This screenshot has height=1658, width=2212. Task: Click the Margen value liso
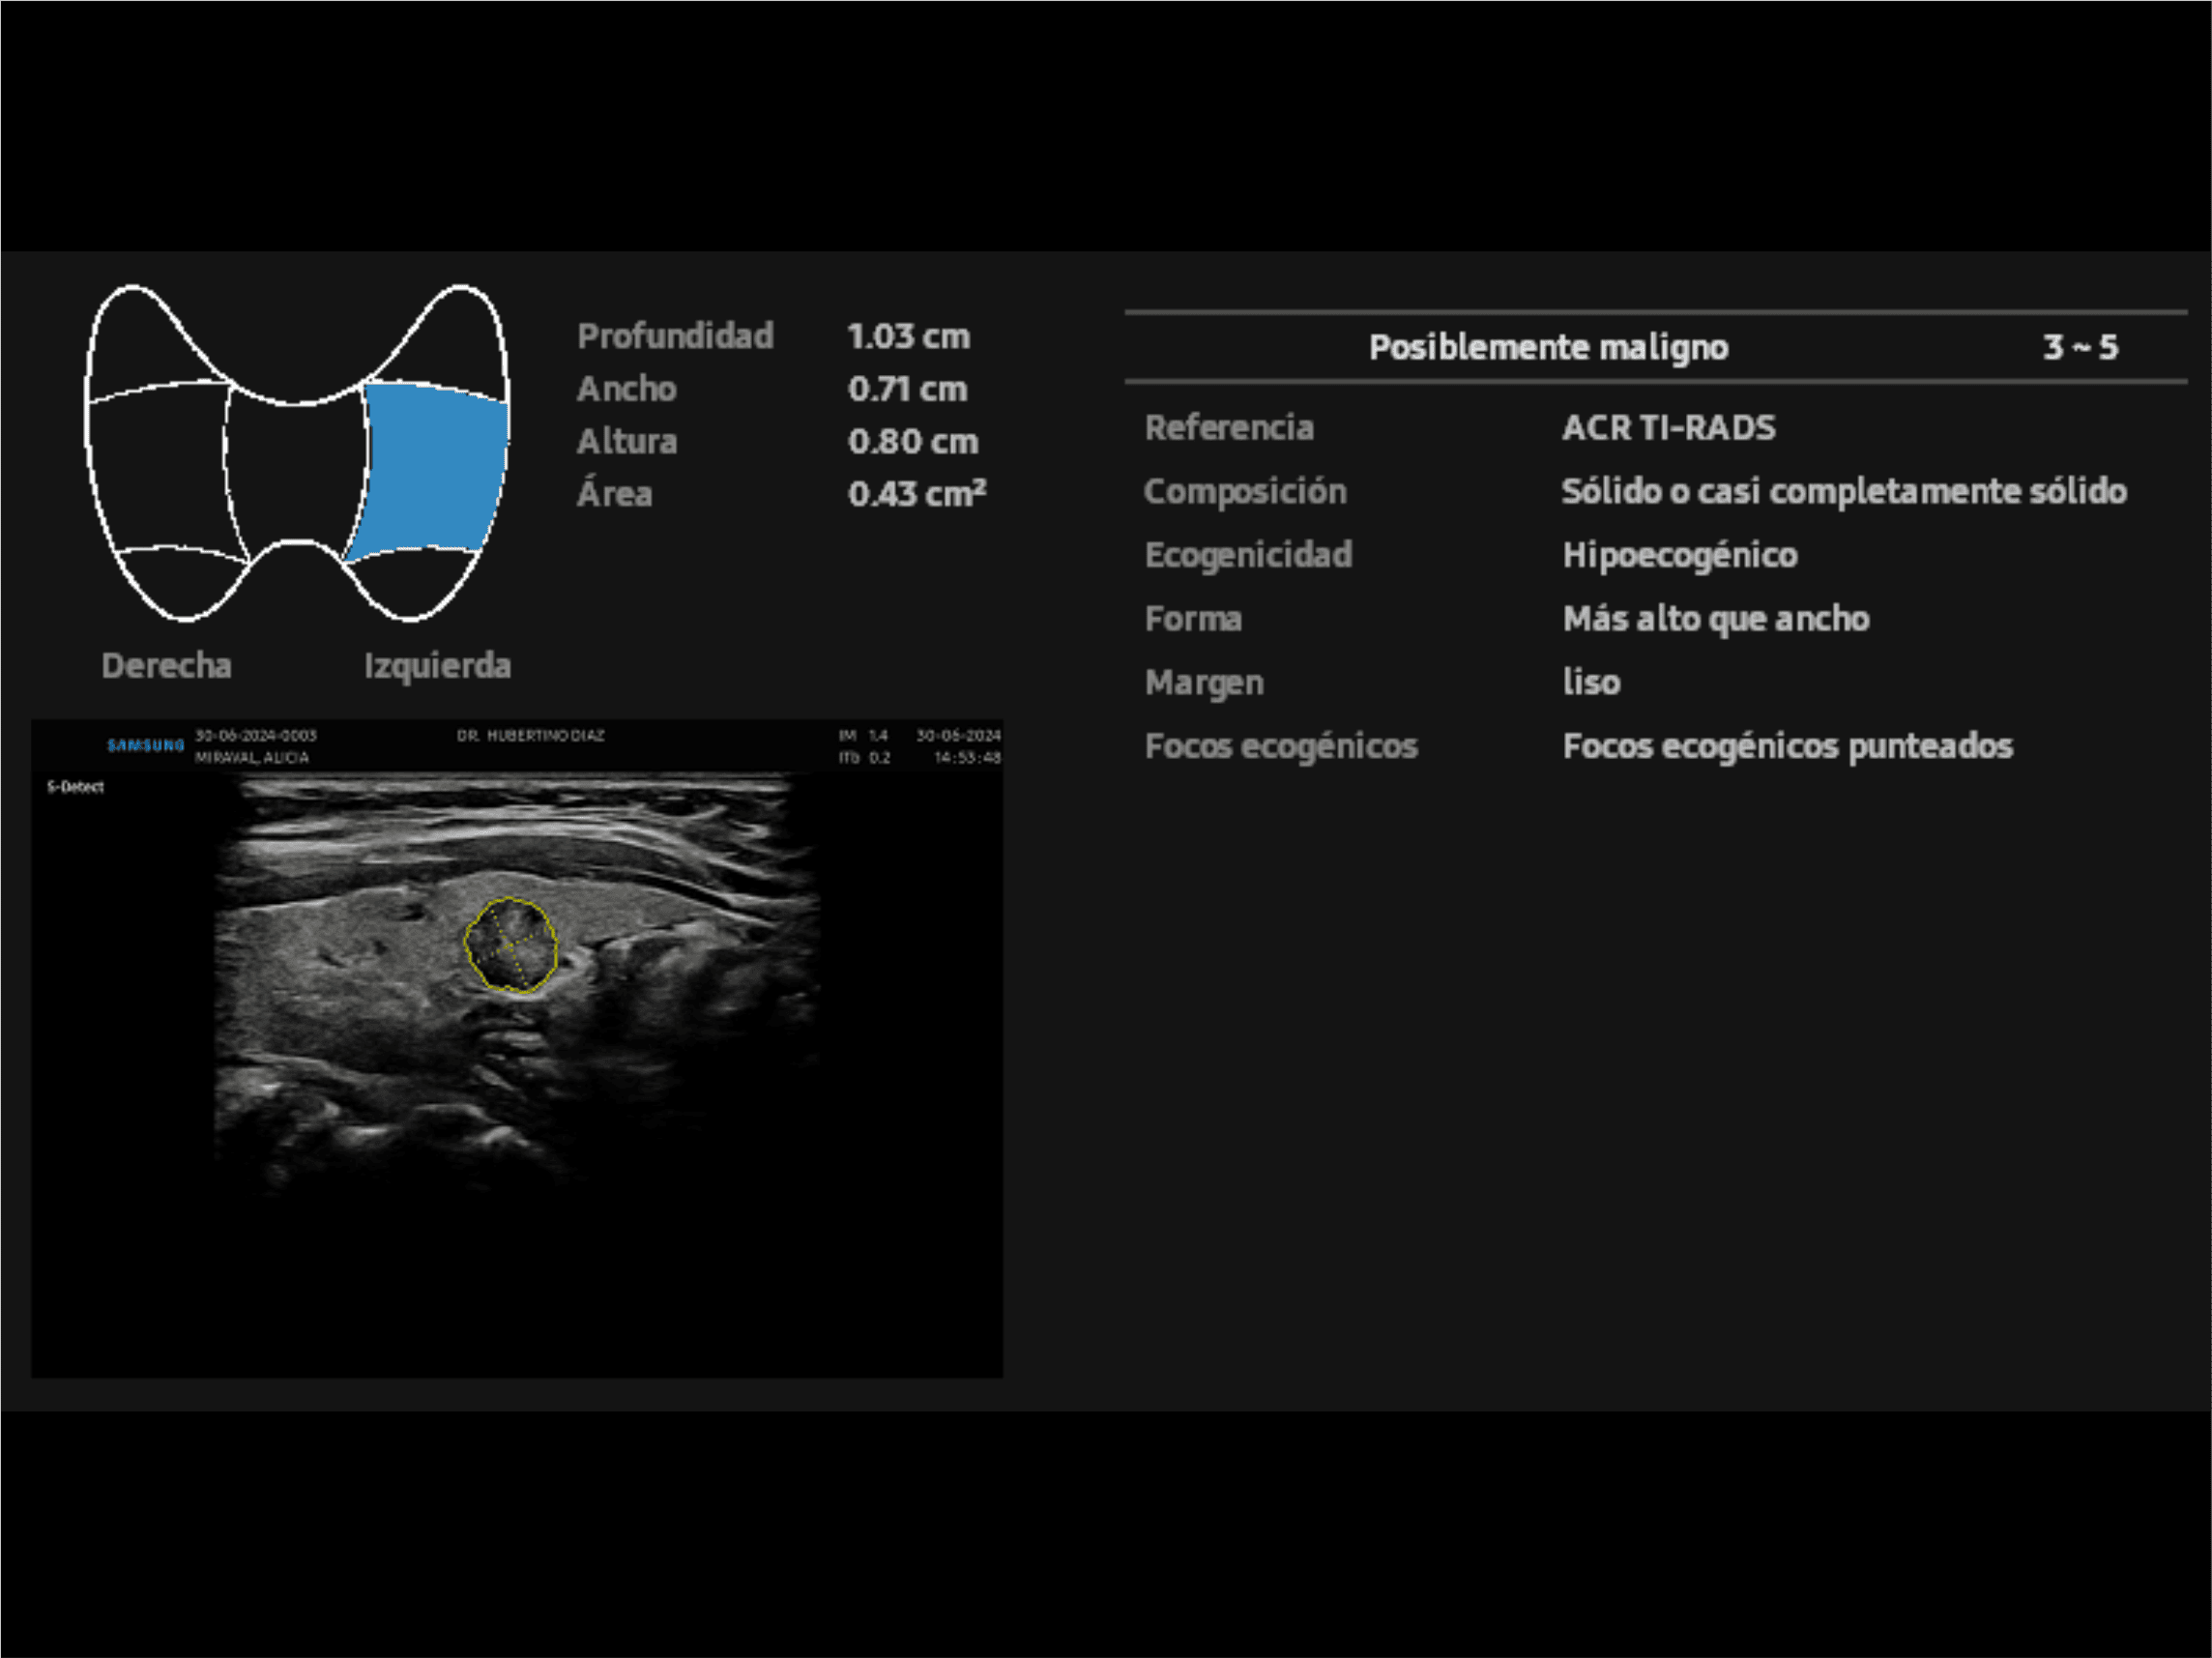click(1591, 682)
